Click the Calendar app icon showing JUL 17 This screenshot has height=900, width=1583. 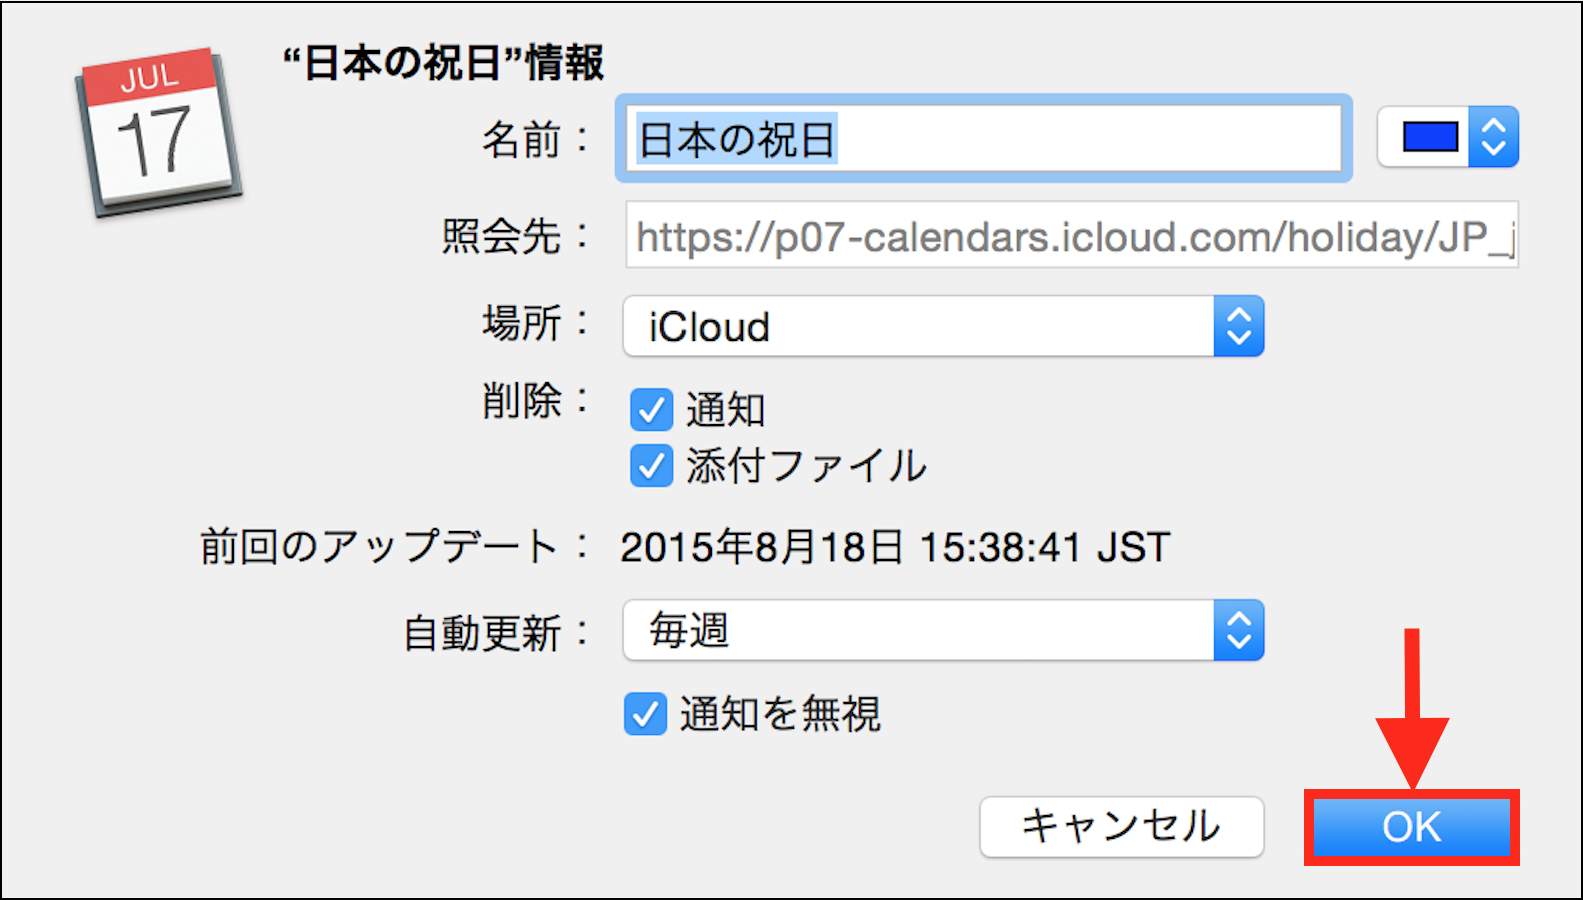(158, 131)
